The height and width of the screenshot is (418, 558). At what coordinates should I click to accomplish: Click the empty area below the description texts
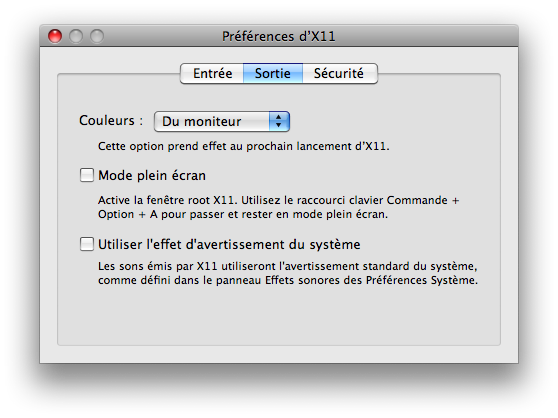279,317
